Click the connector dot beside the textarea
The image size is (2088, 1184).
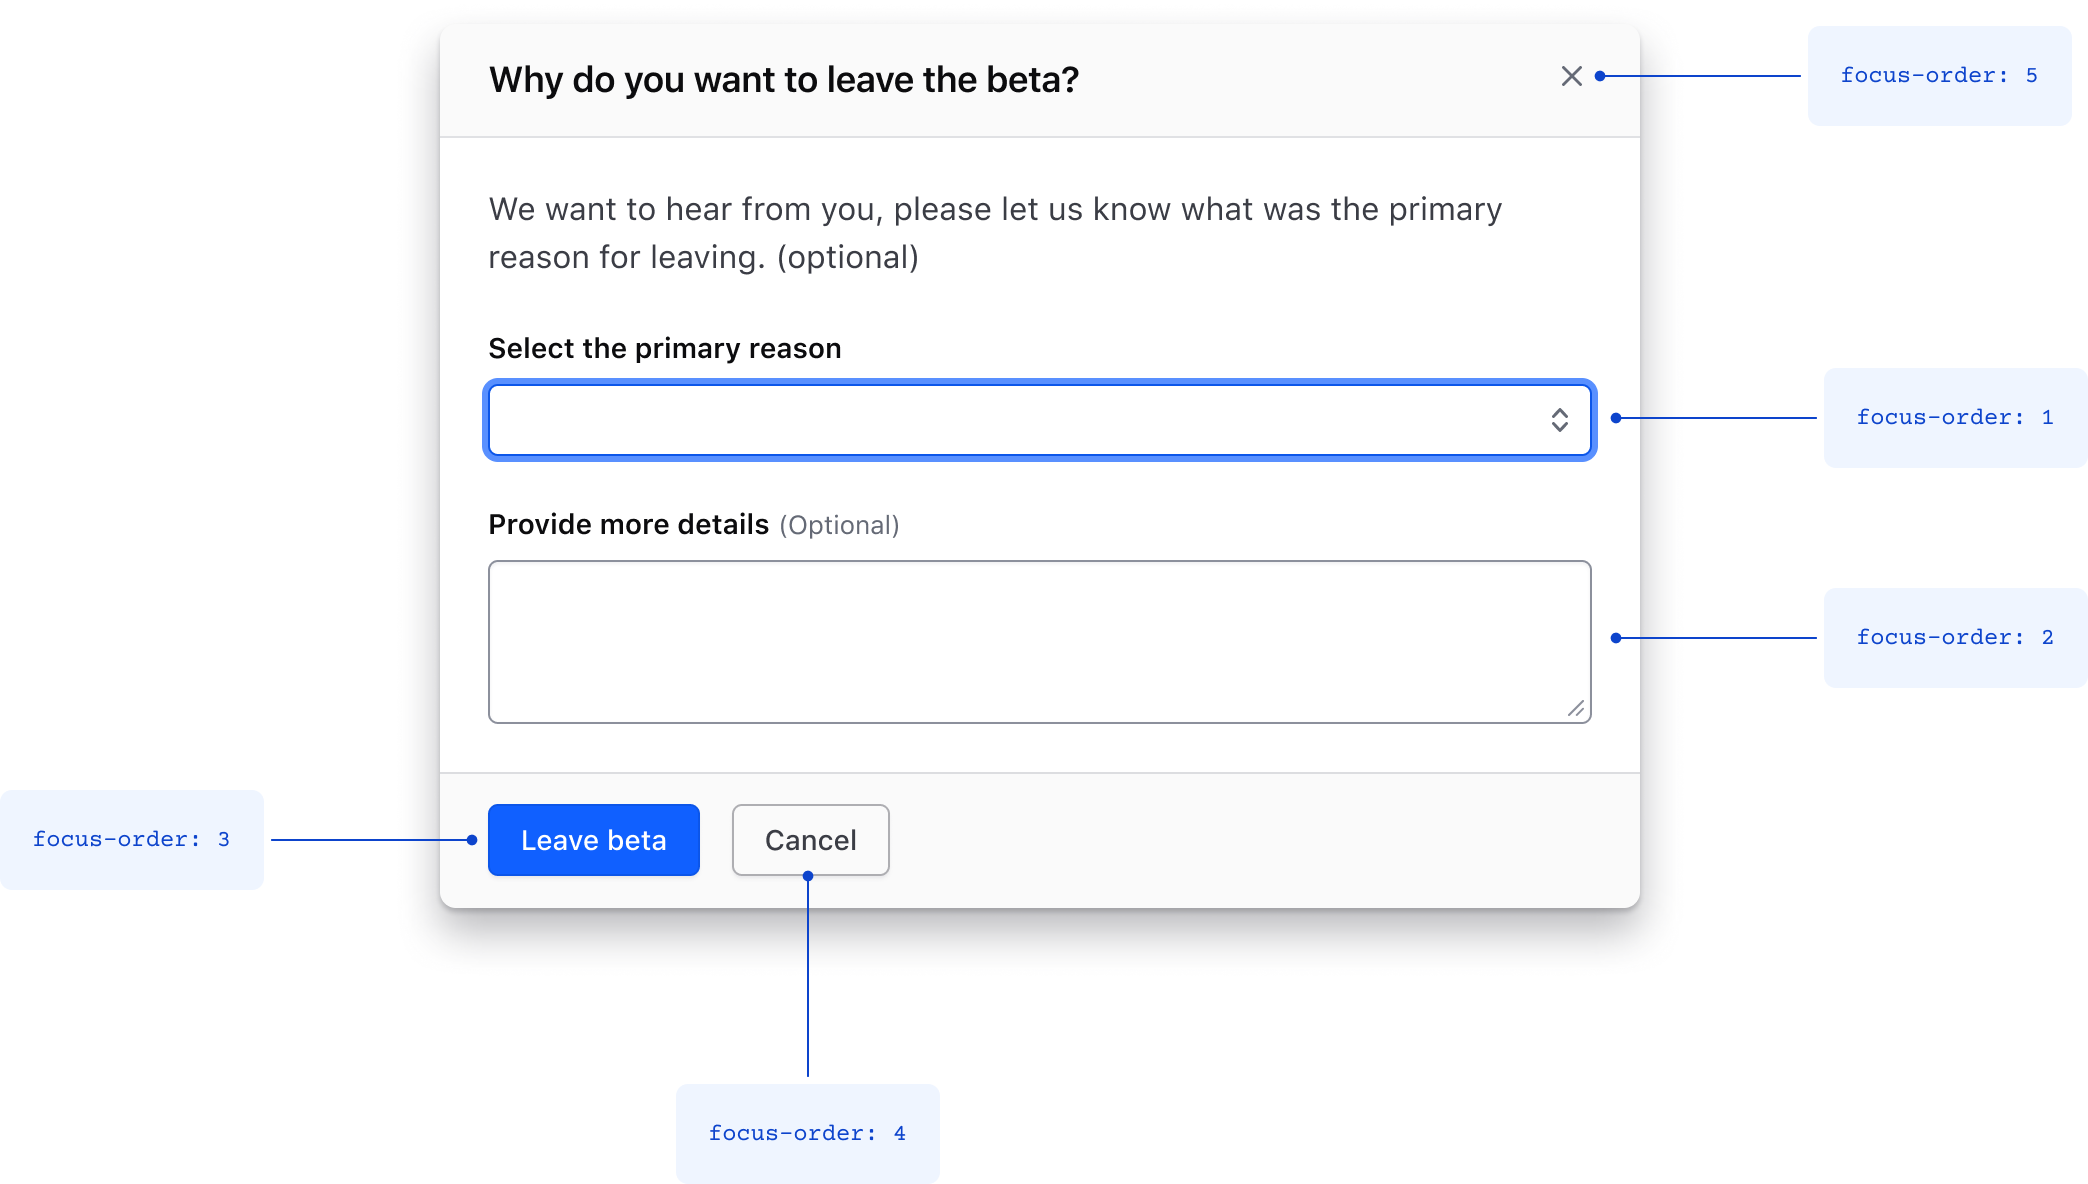1617,637
